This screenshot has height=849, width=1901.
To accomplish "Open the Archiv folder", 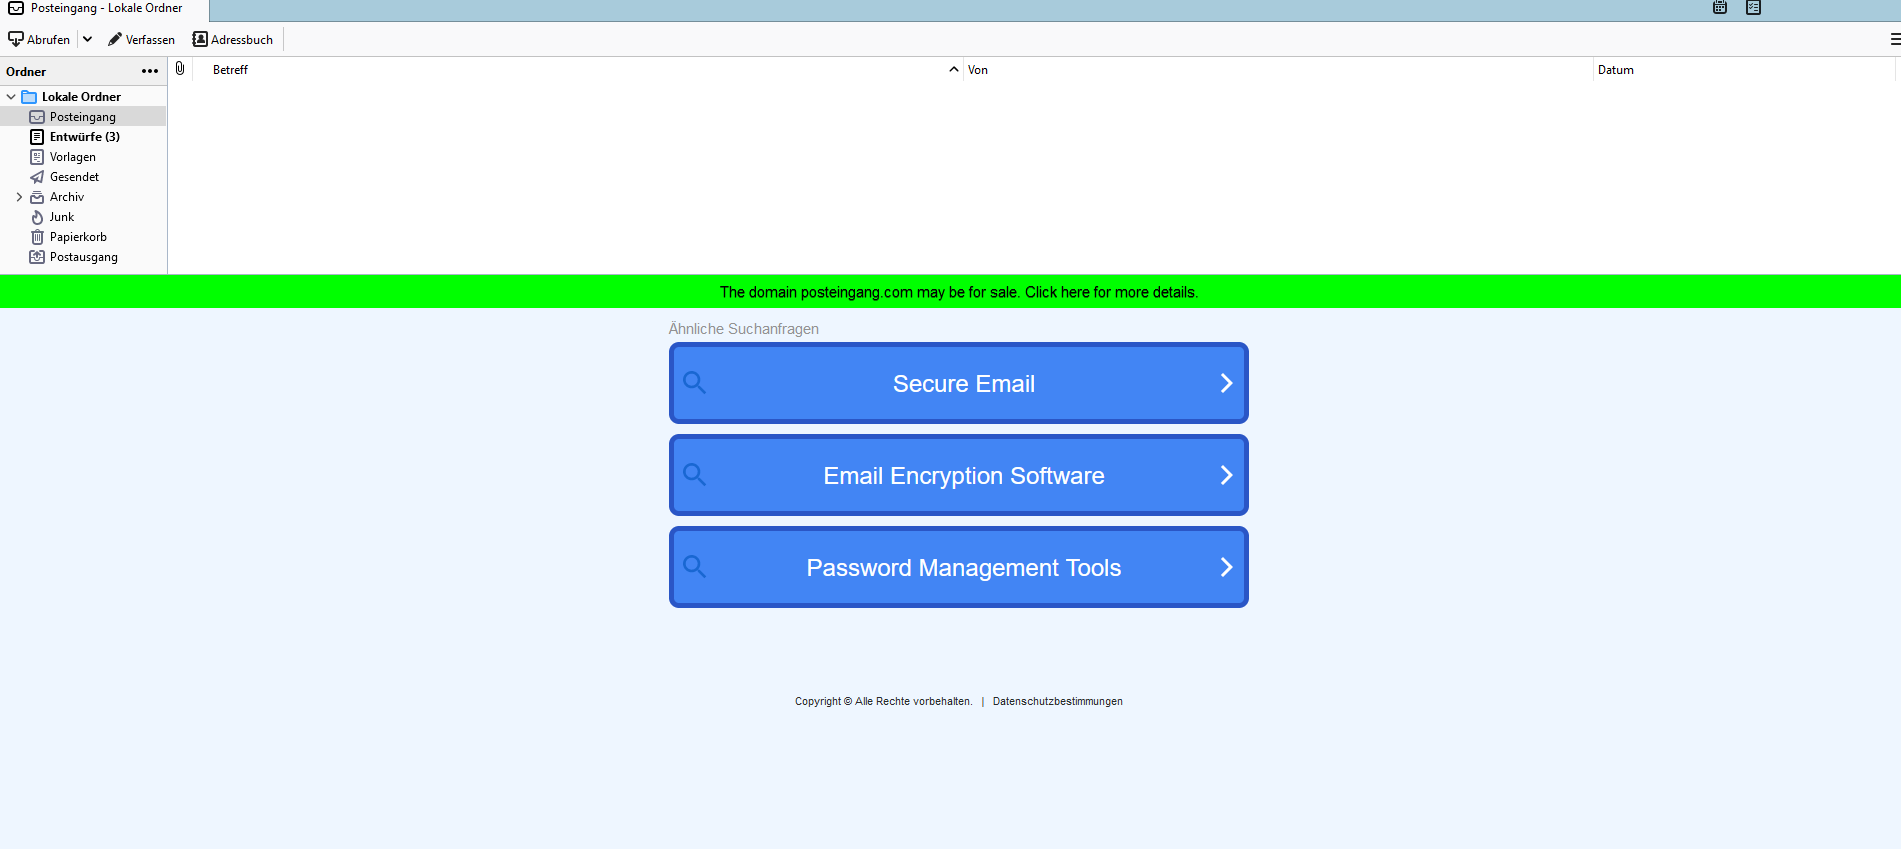I will click(x=83, y=197).
